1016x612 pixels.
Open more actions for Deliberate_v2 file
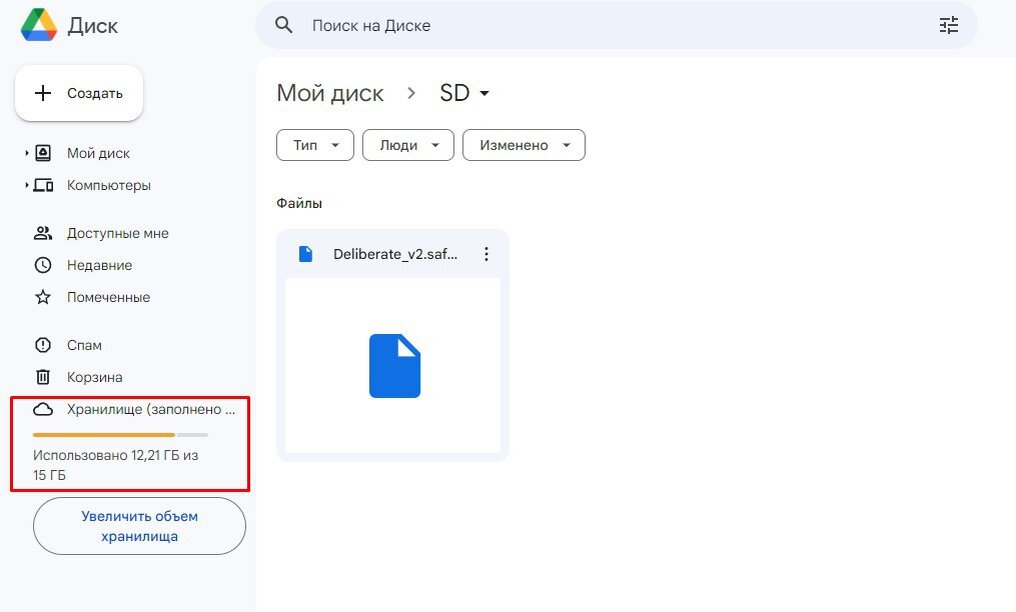click(x=486, y=254)
